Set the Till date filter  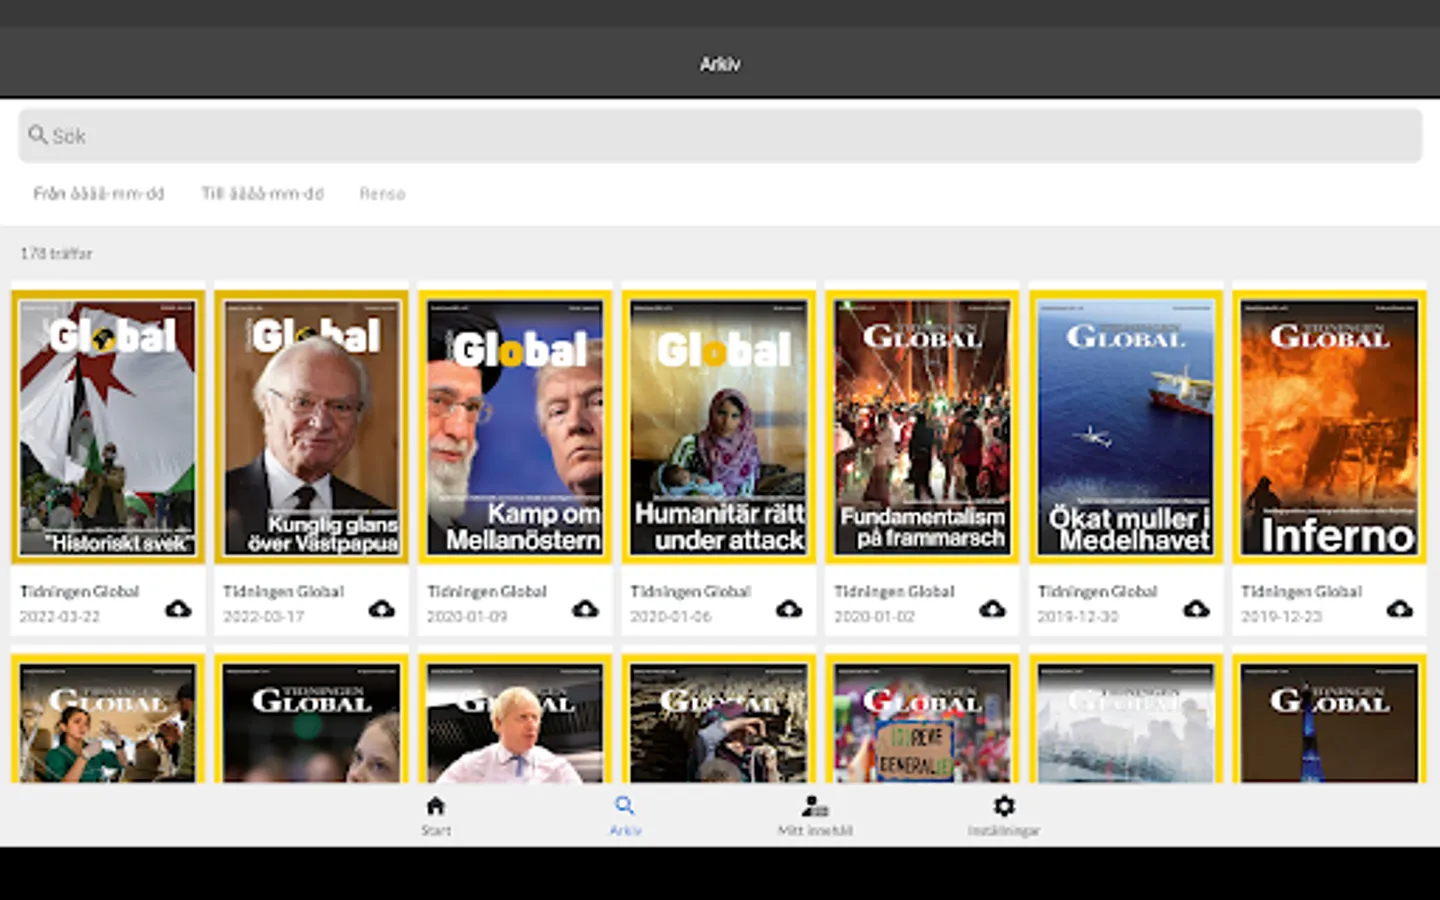[x=263, y=193]
